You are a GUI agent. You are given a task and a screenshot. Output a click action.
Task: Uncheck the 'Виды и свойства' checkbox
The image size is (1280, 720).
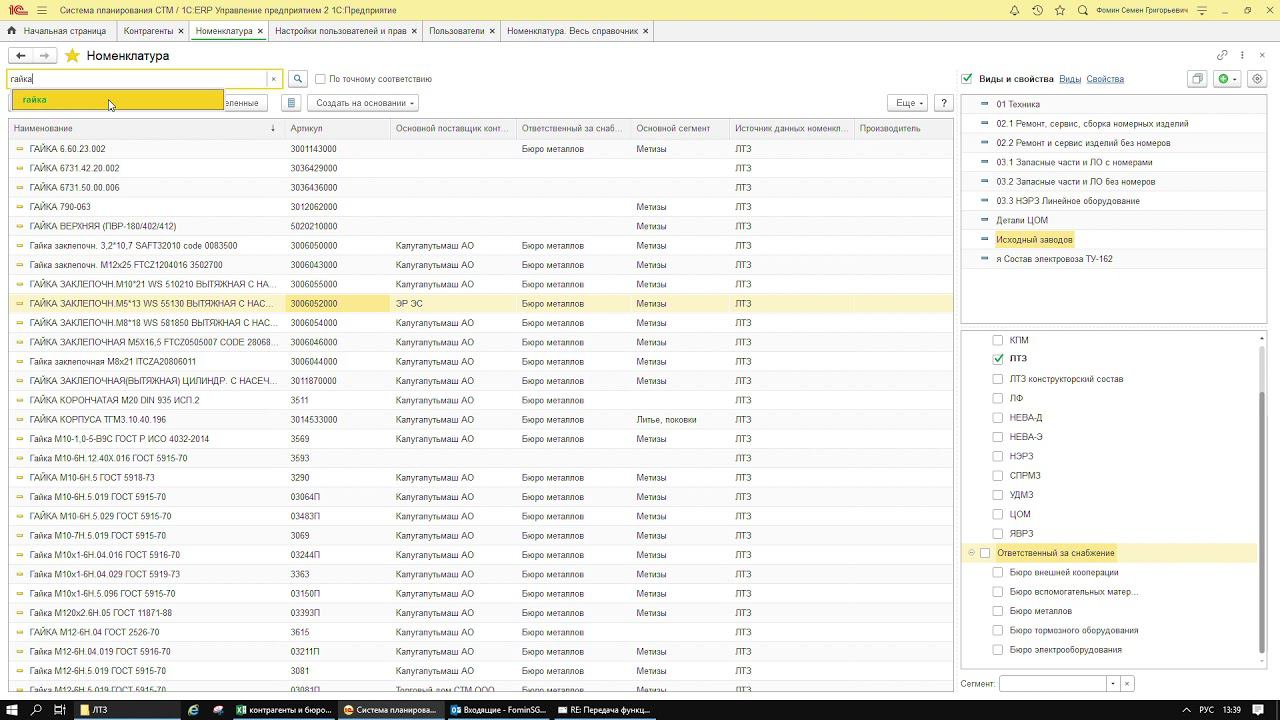coord(967,79)
